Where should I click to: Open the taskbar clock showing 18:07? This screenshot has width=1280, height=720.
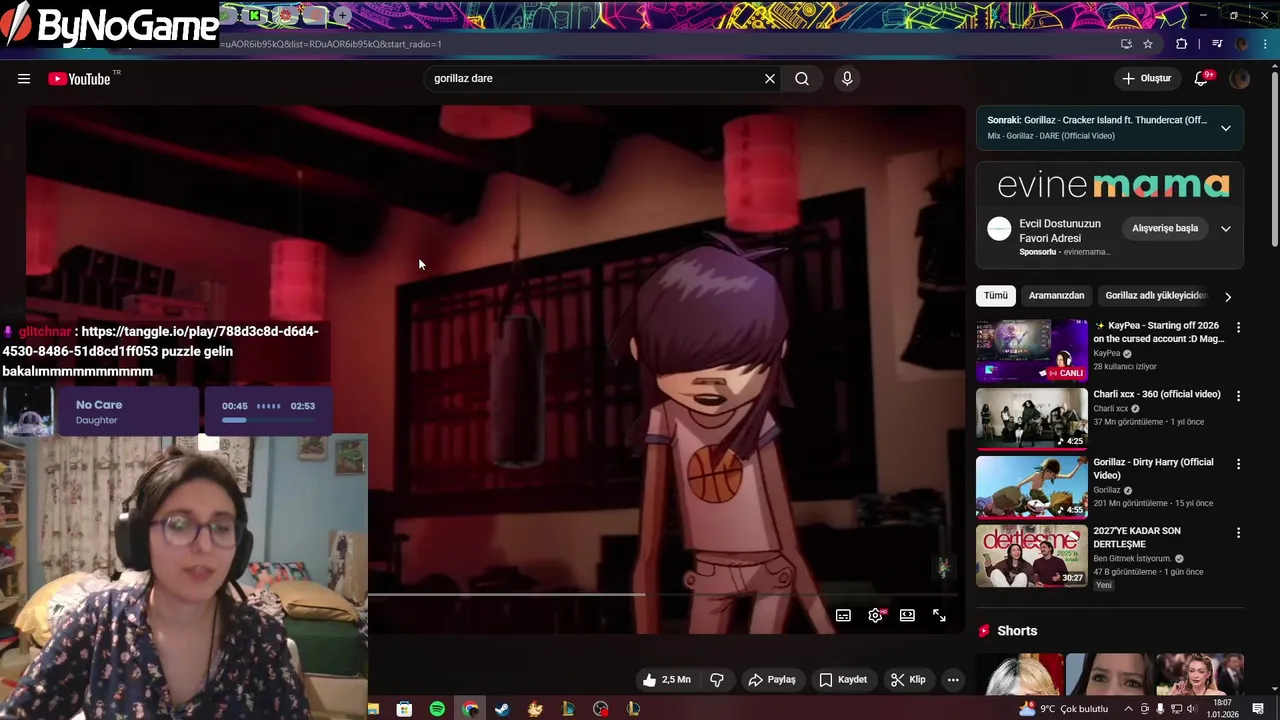click(1222, 709)
